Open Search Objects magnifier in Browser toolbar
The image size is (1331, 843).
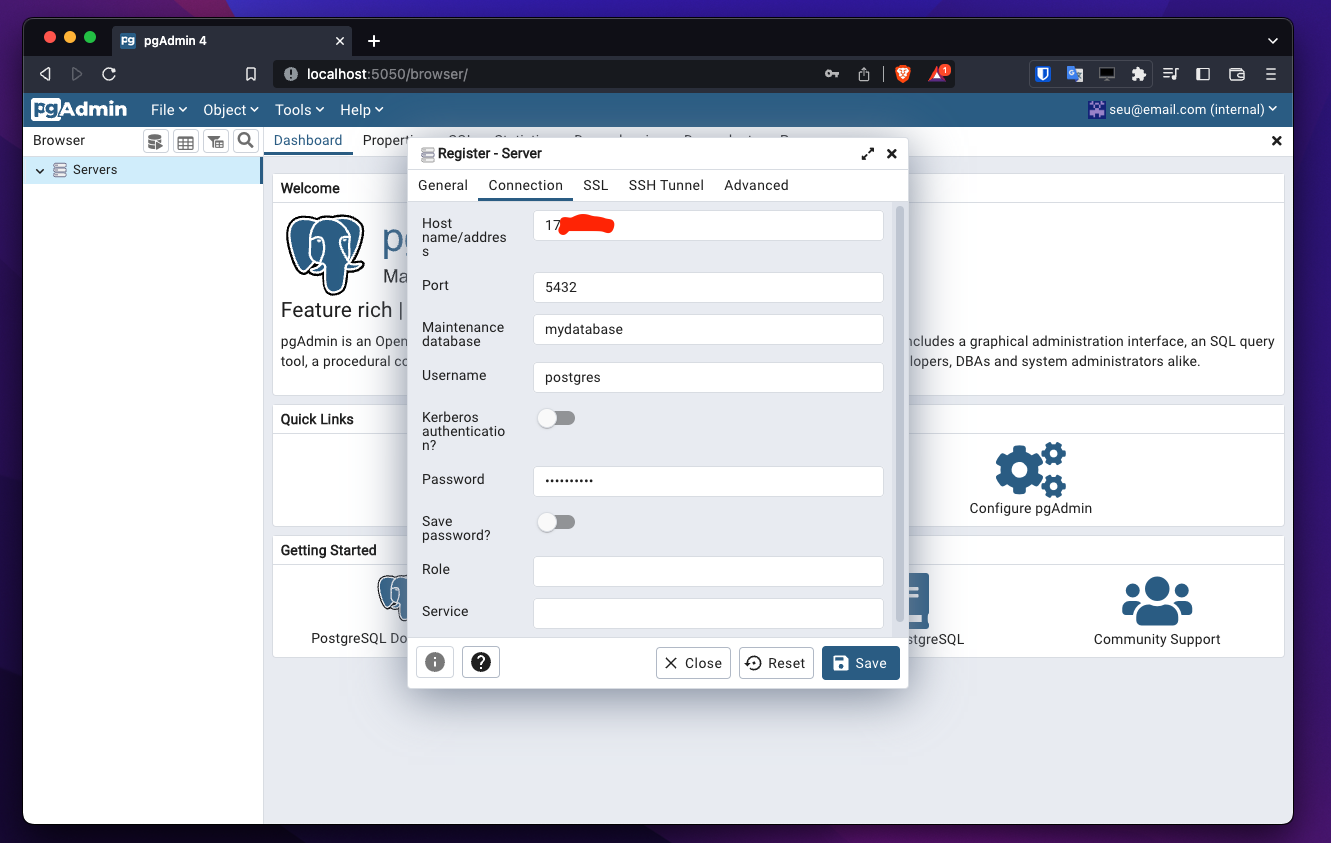(245, 141)
